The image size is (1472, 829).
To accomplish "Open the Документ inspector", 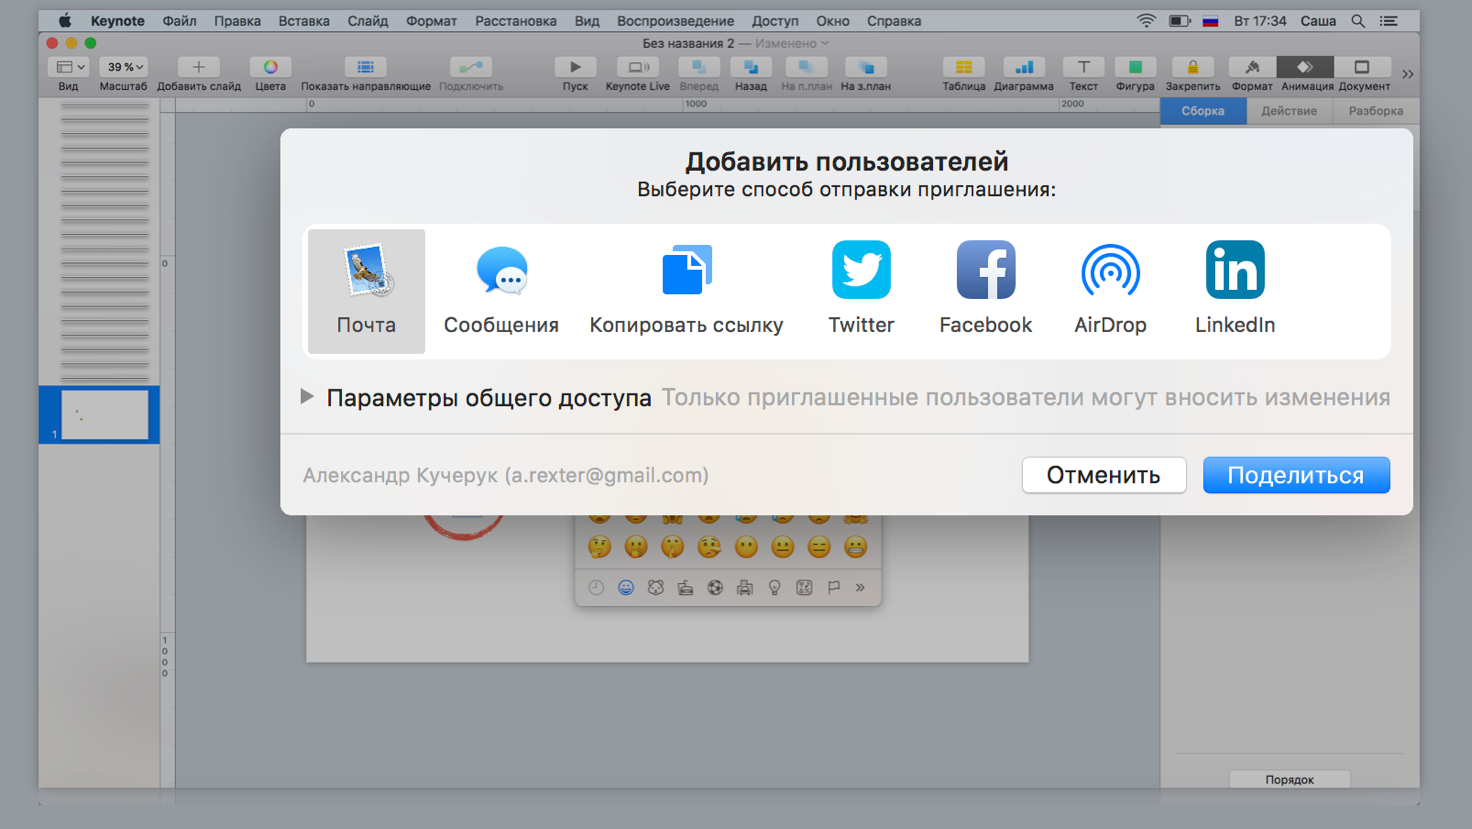I will (x=1362, y=67).
